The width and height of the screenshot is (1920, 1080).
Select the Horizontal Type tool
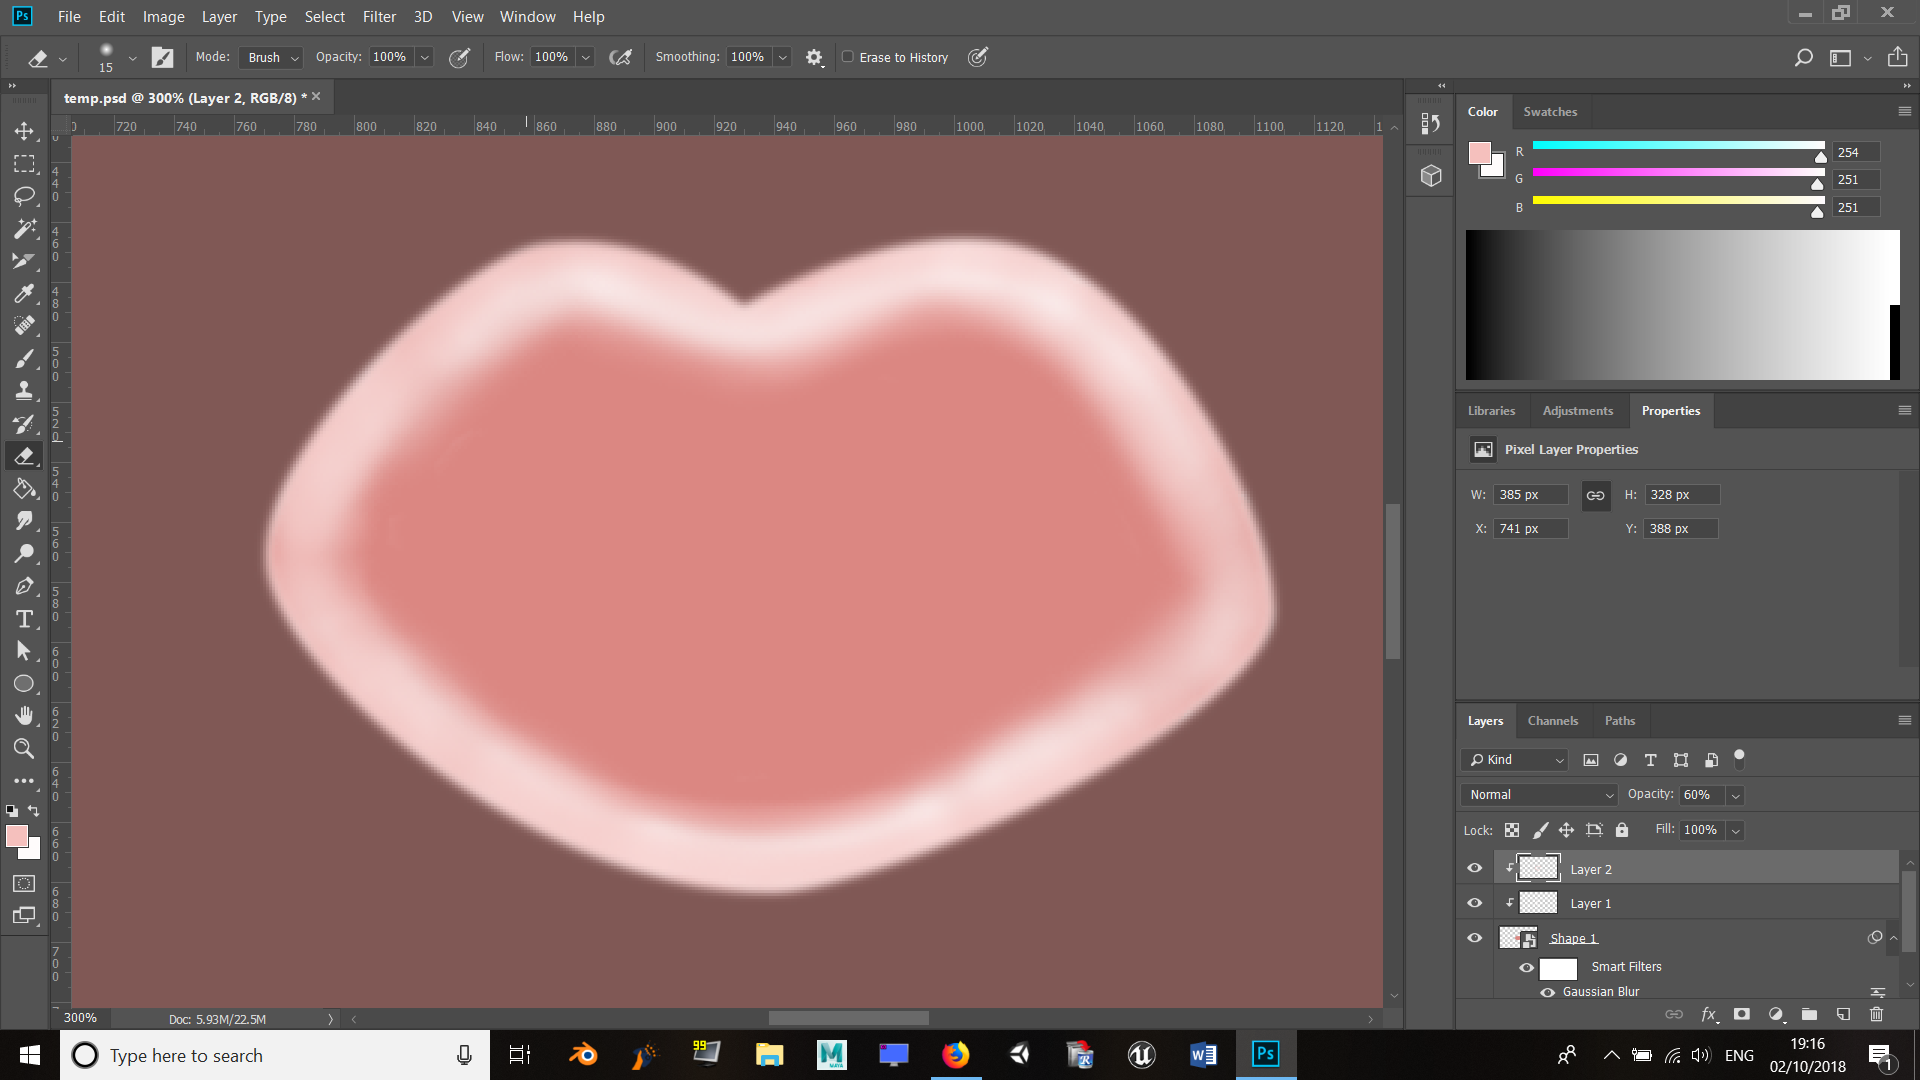click(25, 619)
